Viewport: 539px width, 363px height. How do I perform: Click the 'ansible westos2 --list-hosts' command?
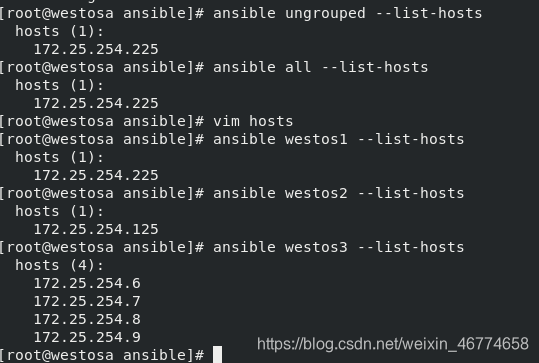[x=339, y=194]
